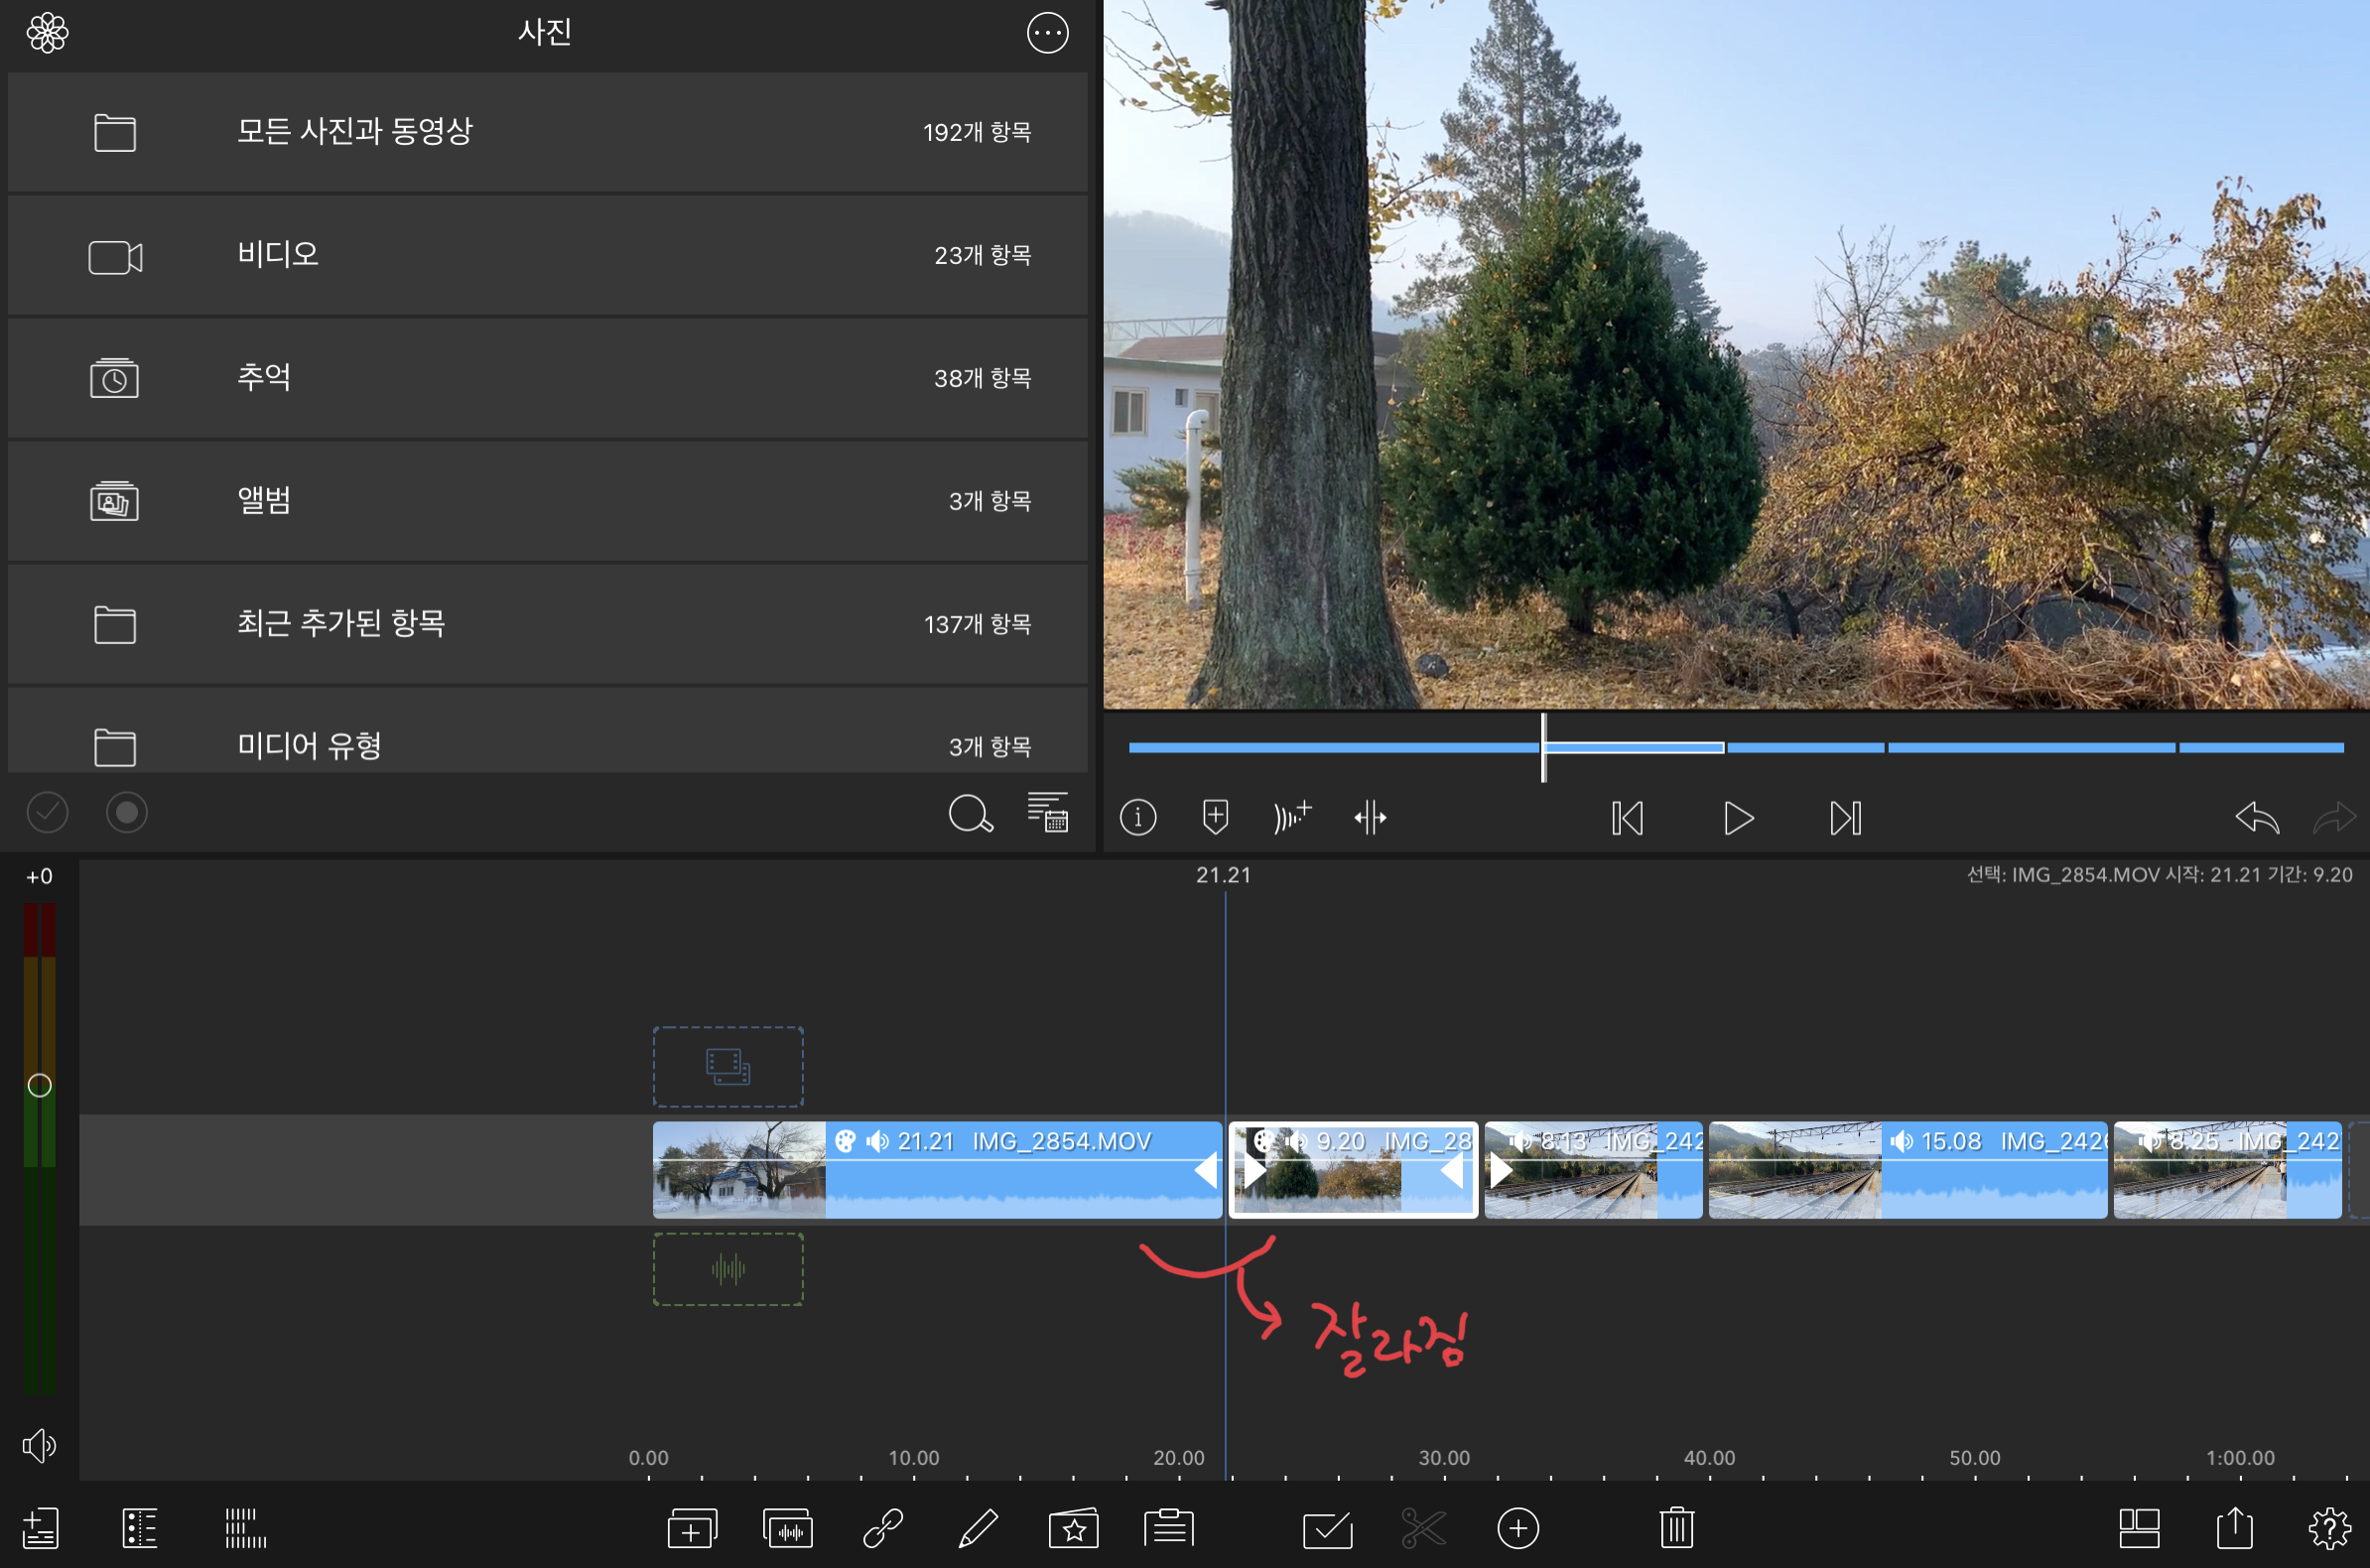The width and height of the screenshot is (2370, 1568).
Task: Open settings help gear icon
Action: point(2328,1527)
